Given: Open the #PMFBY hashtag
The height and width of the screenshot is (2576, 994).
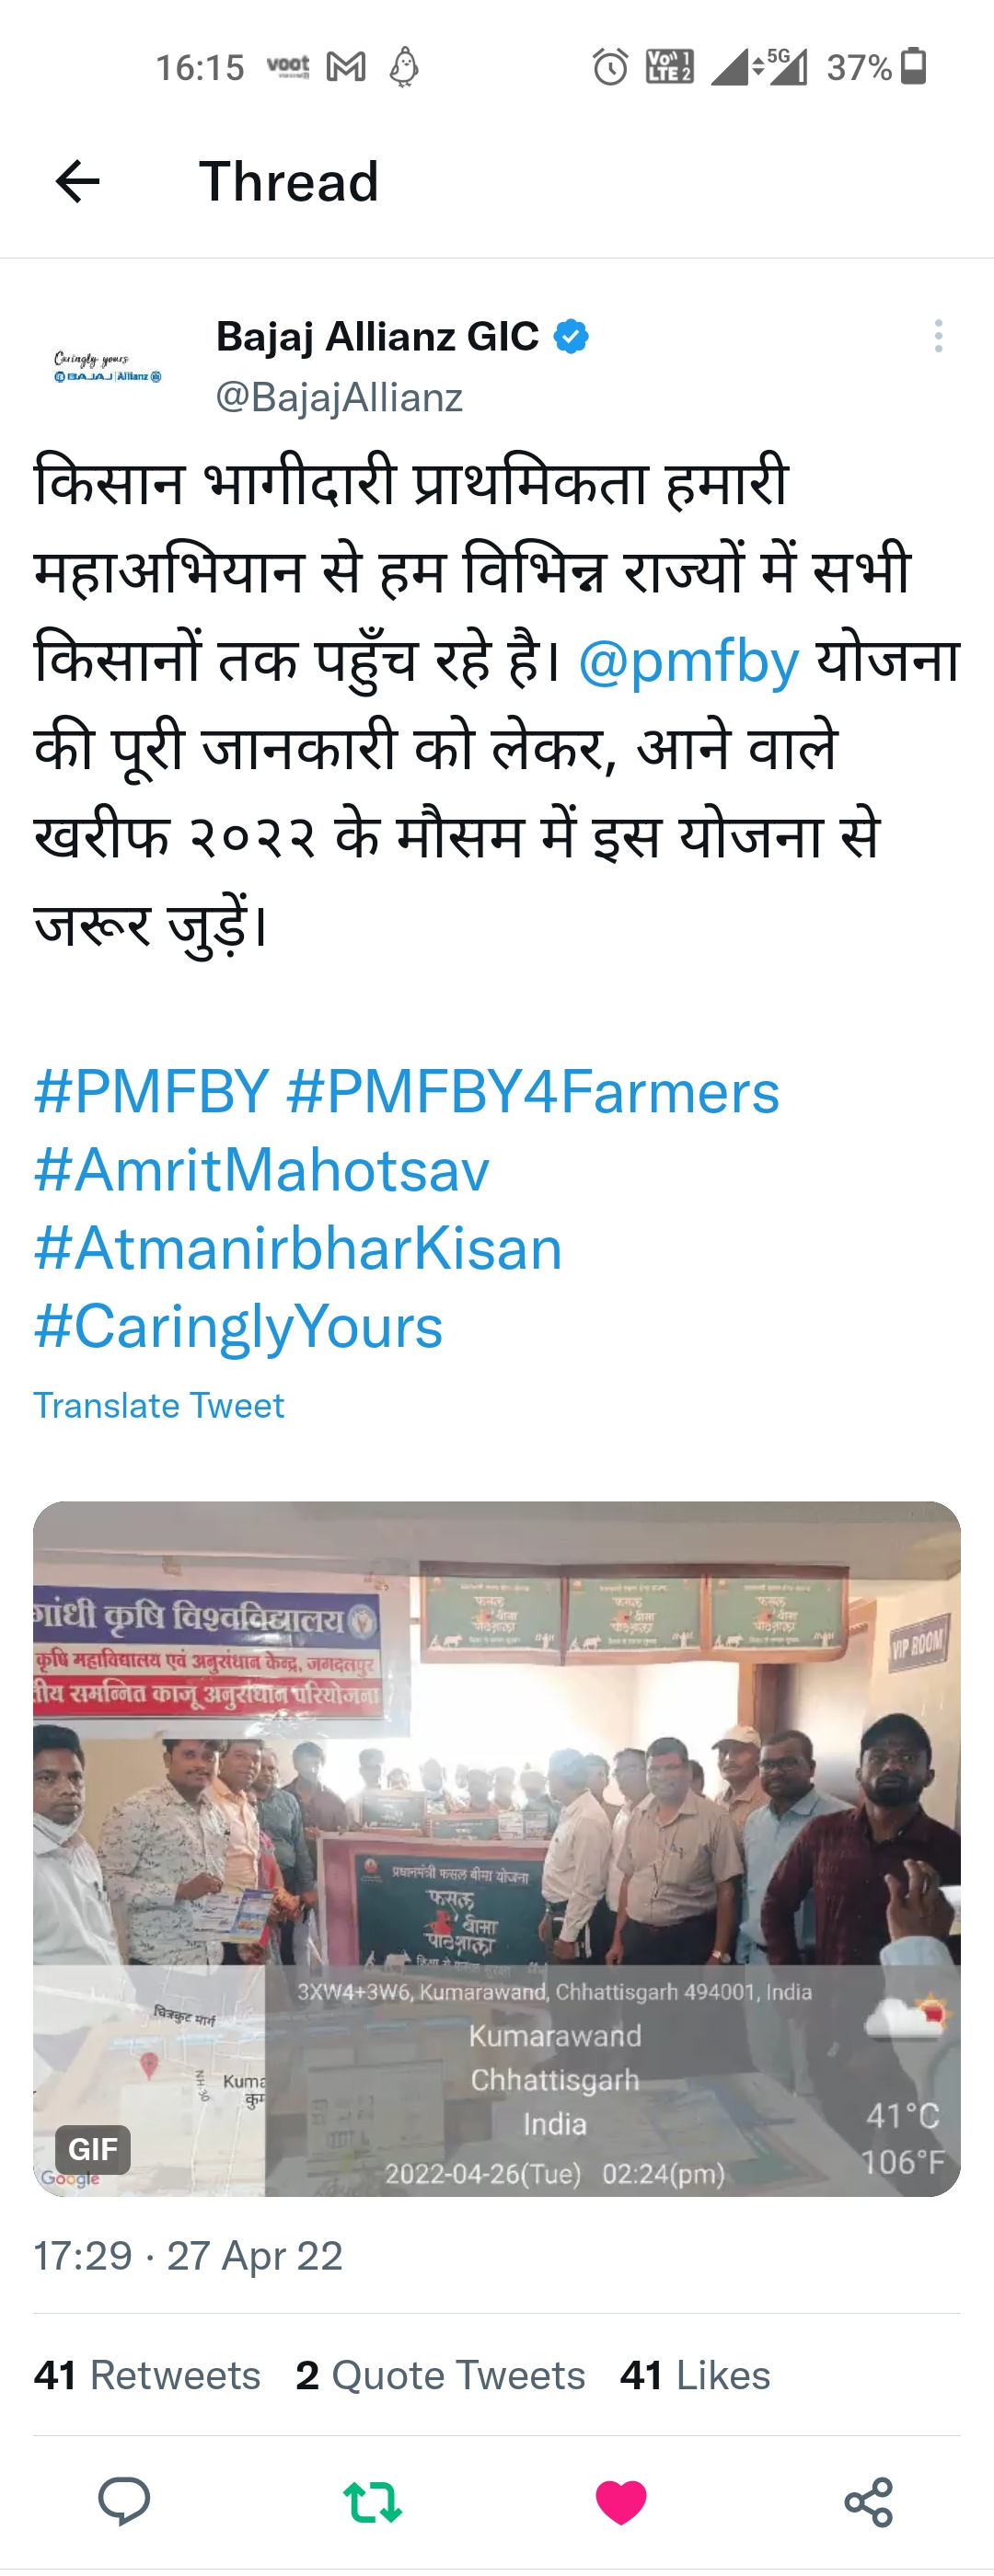Looking at the screenshot, I should pyautogui.click(x=152, y=1091).
